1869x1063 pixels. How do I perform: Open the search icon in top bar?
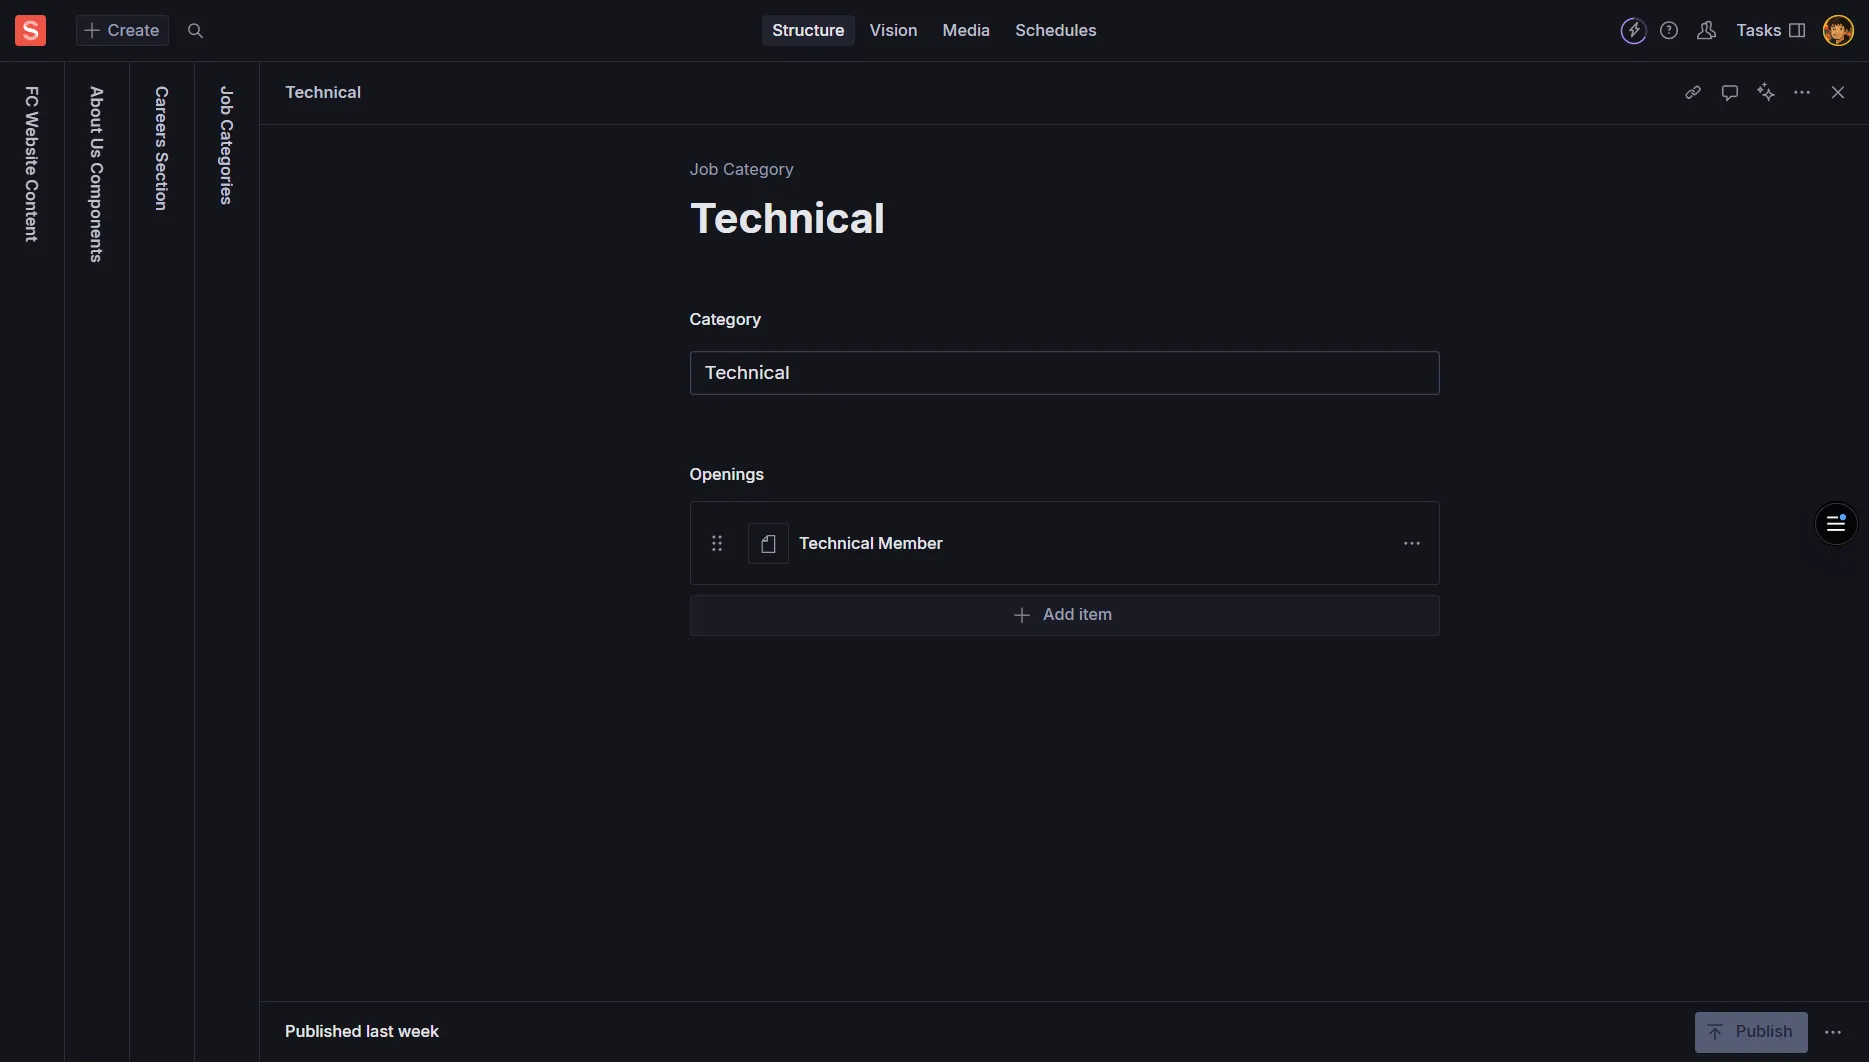pos(196,31)
